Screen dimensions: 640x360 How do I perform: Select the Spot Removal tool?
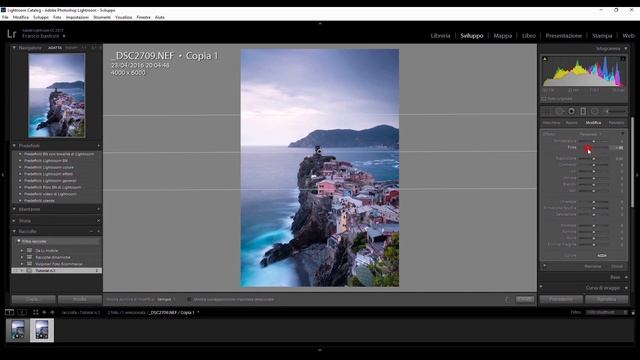[x=560, y=111]
